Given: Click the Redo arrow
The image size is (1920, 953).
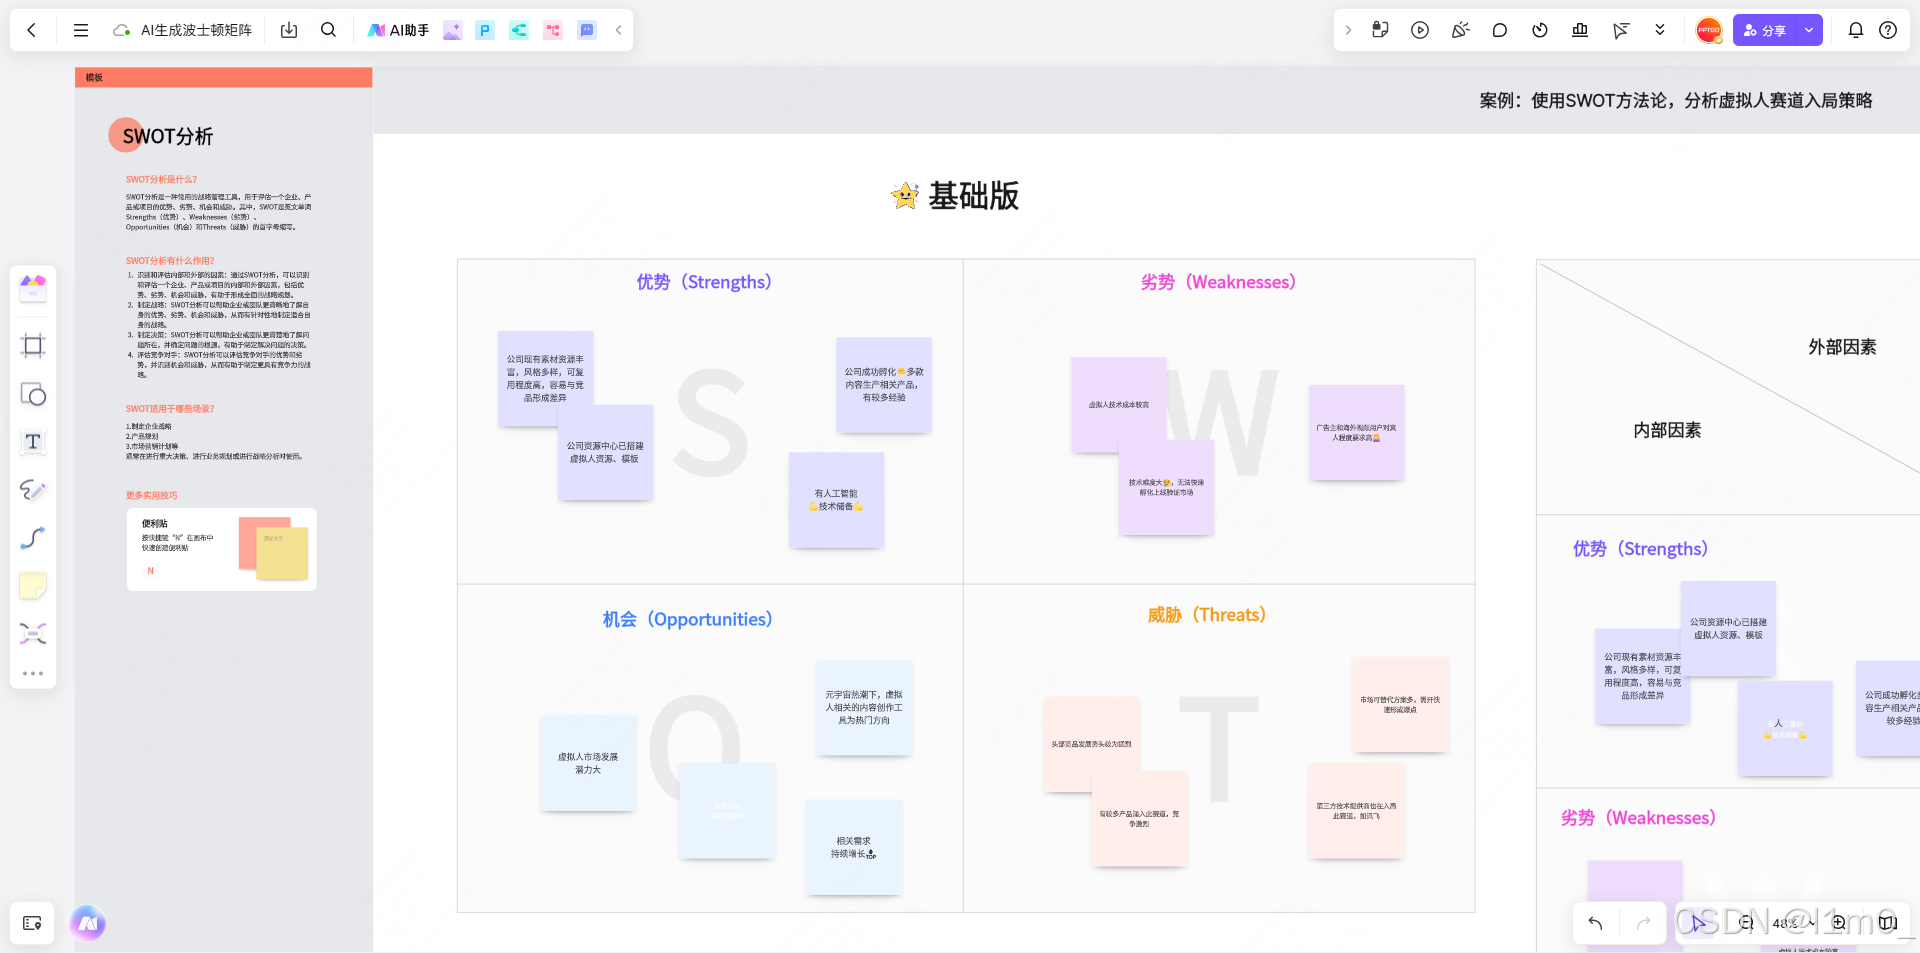Looking at the screenshot, I should tap(1643, 923).
